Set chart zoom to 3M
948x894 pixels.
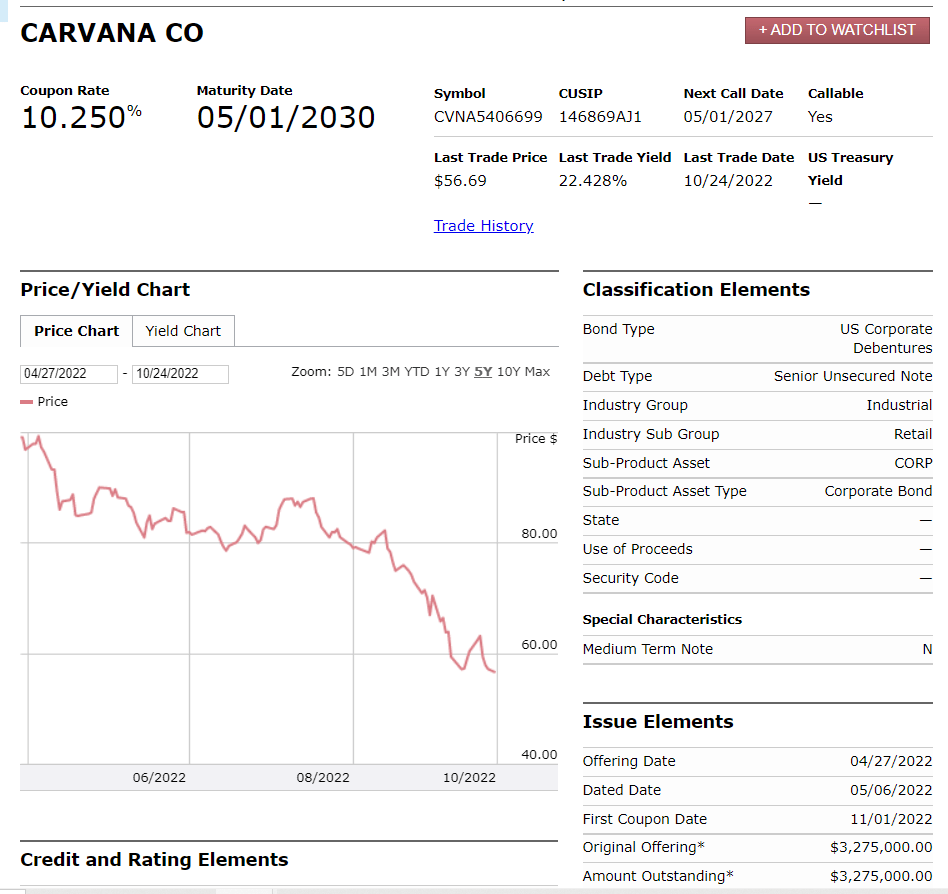click(390, 372)
